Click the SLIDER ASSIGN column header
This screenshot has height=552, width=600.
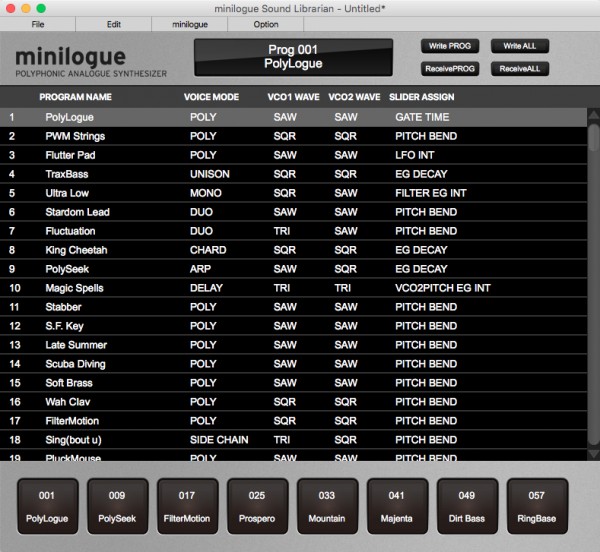pos(422,97)
